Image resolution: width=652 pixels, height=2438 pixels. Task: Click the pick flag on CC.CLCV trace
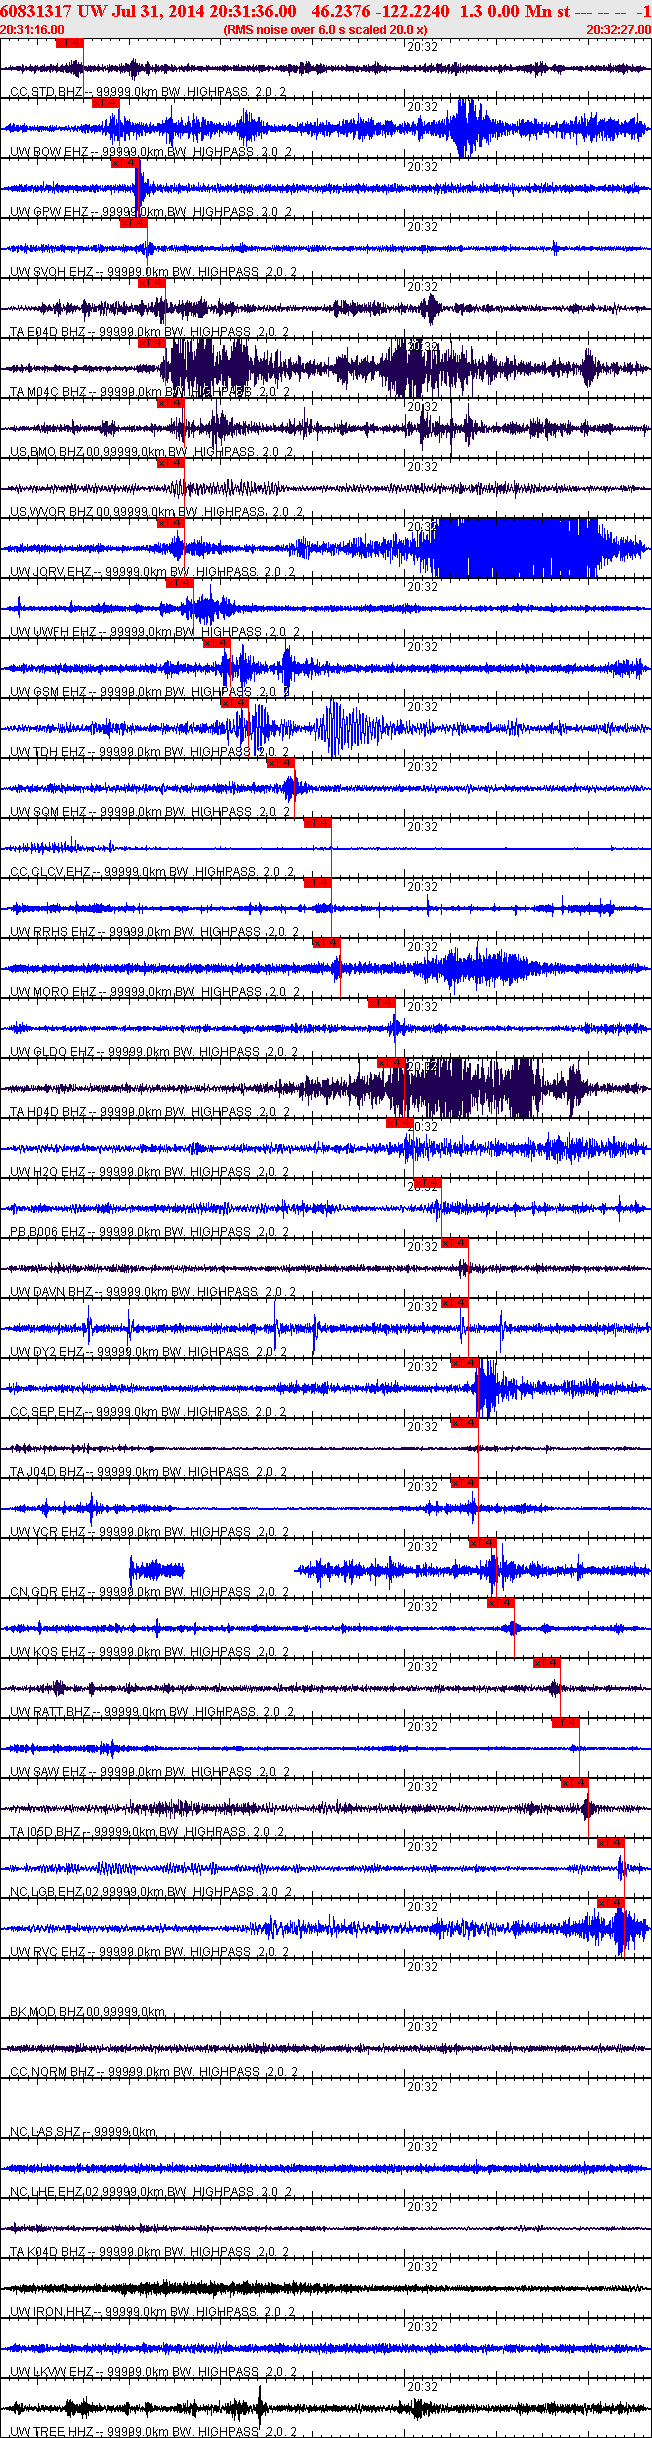tap(318, 823)
